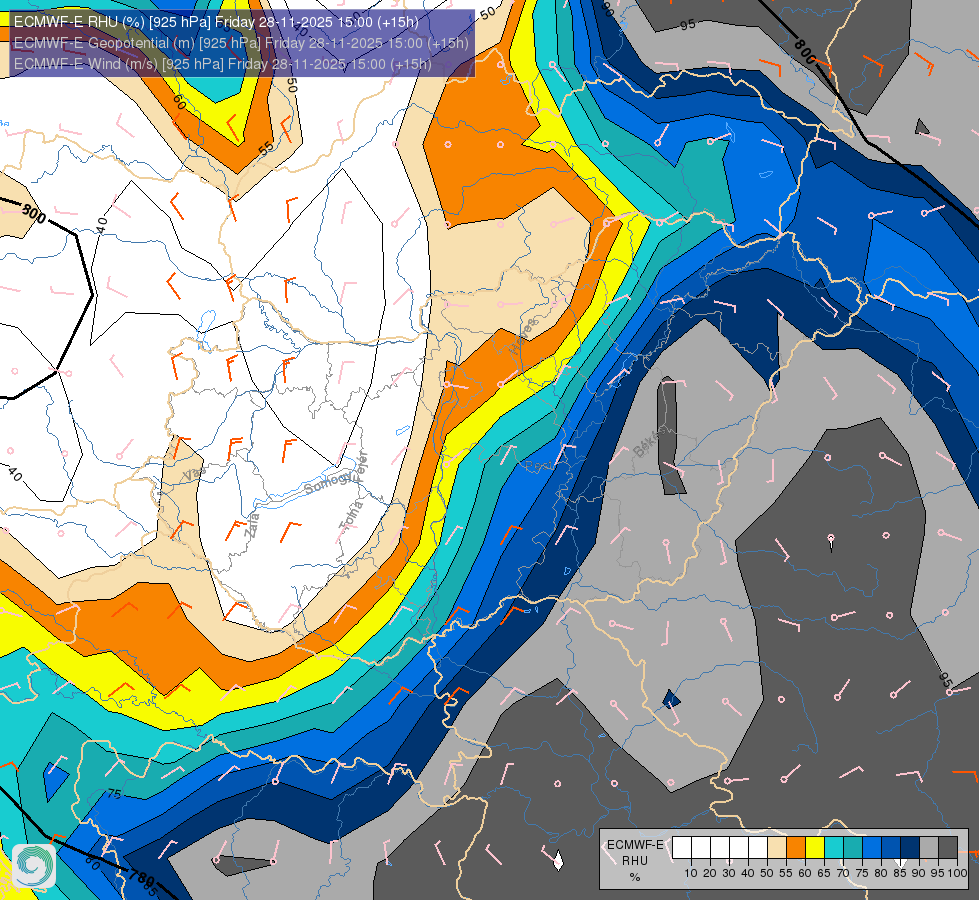
Task: Pick the bright blue 75–80 legend swatch
Action: [x=872, y=847]
